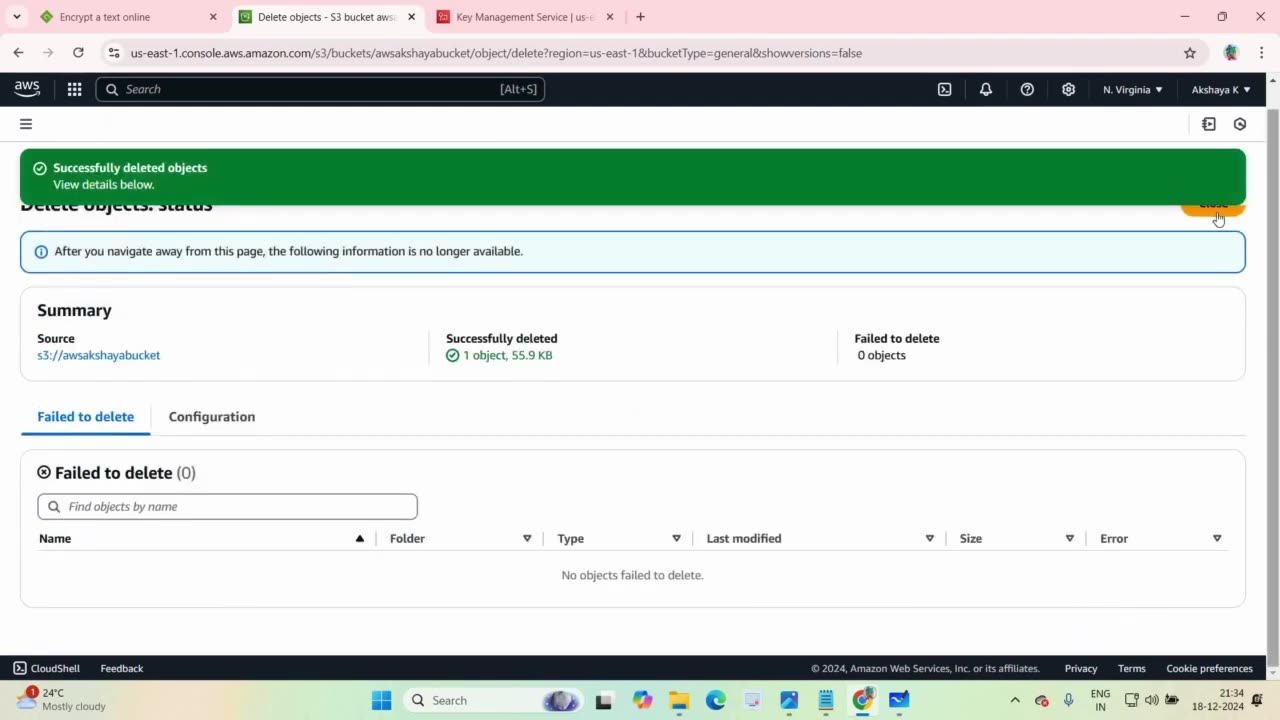The width and height of the screenshot is (1280, 720).
Task: Open the clock-shaped icon at top right
Action: coord(1240,124)
